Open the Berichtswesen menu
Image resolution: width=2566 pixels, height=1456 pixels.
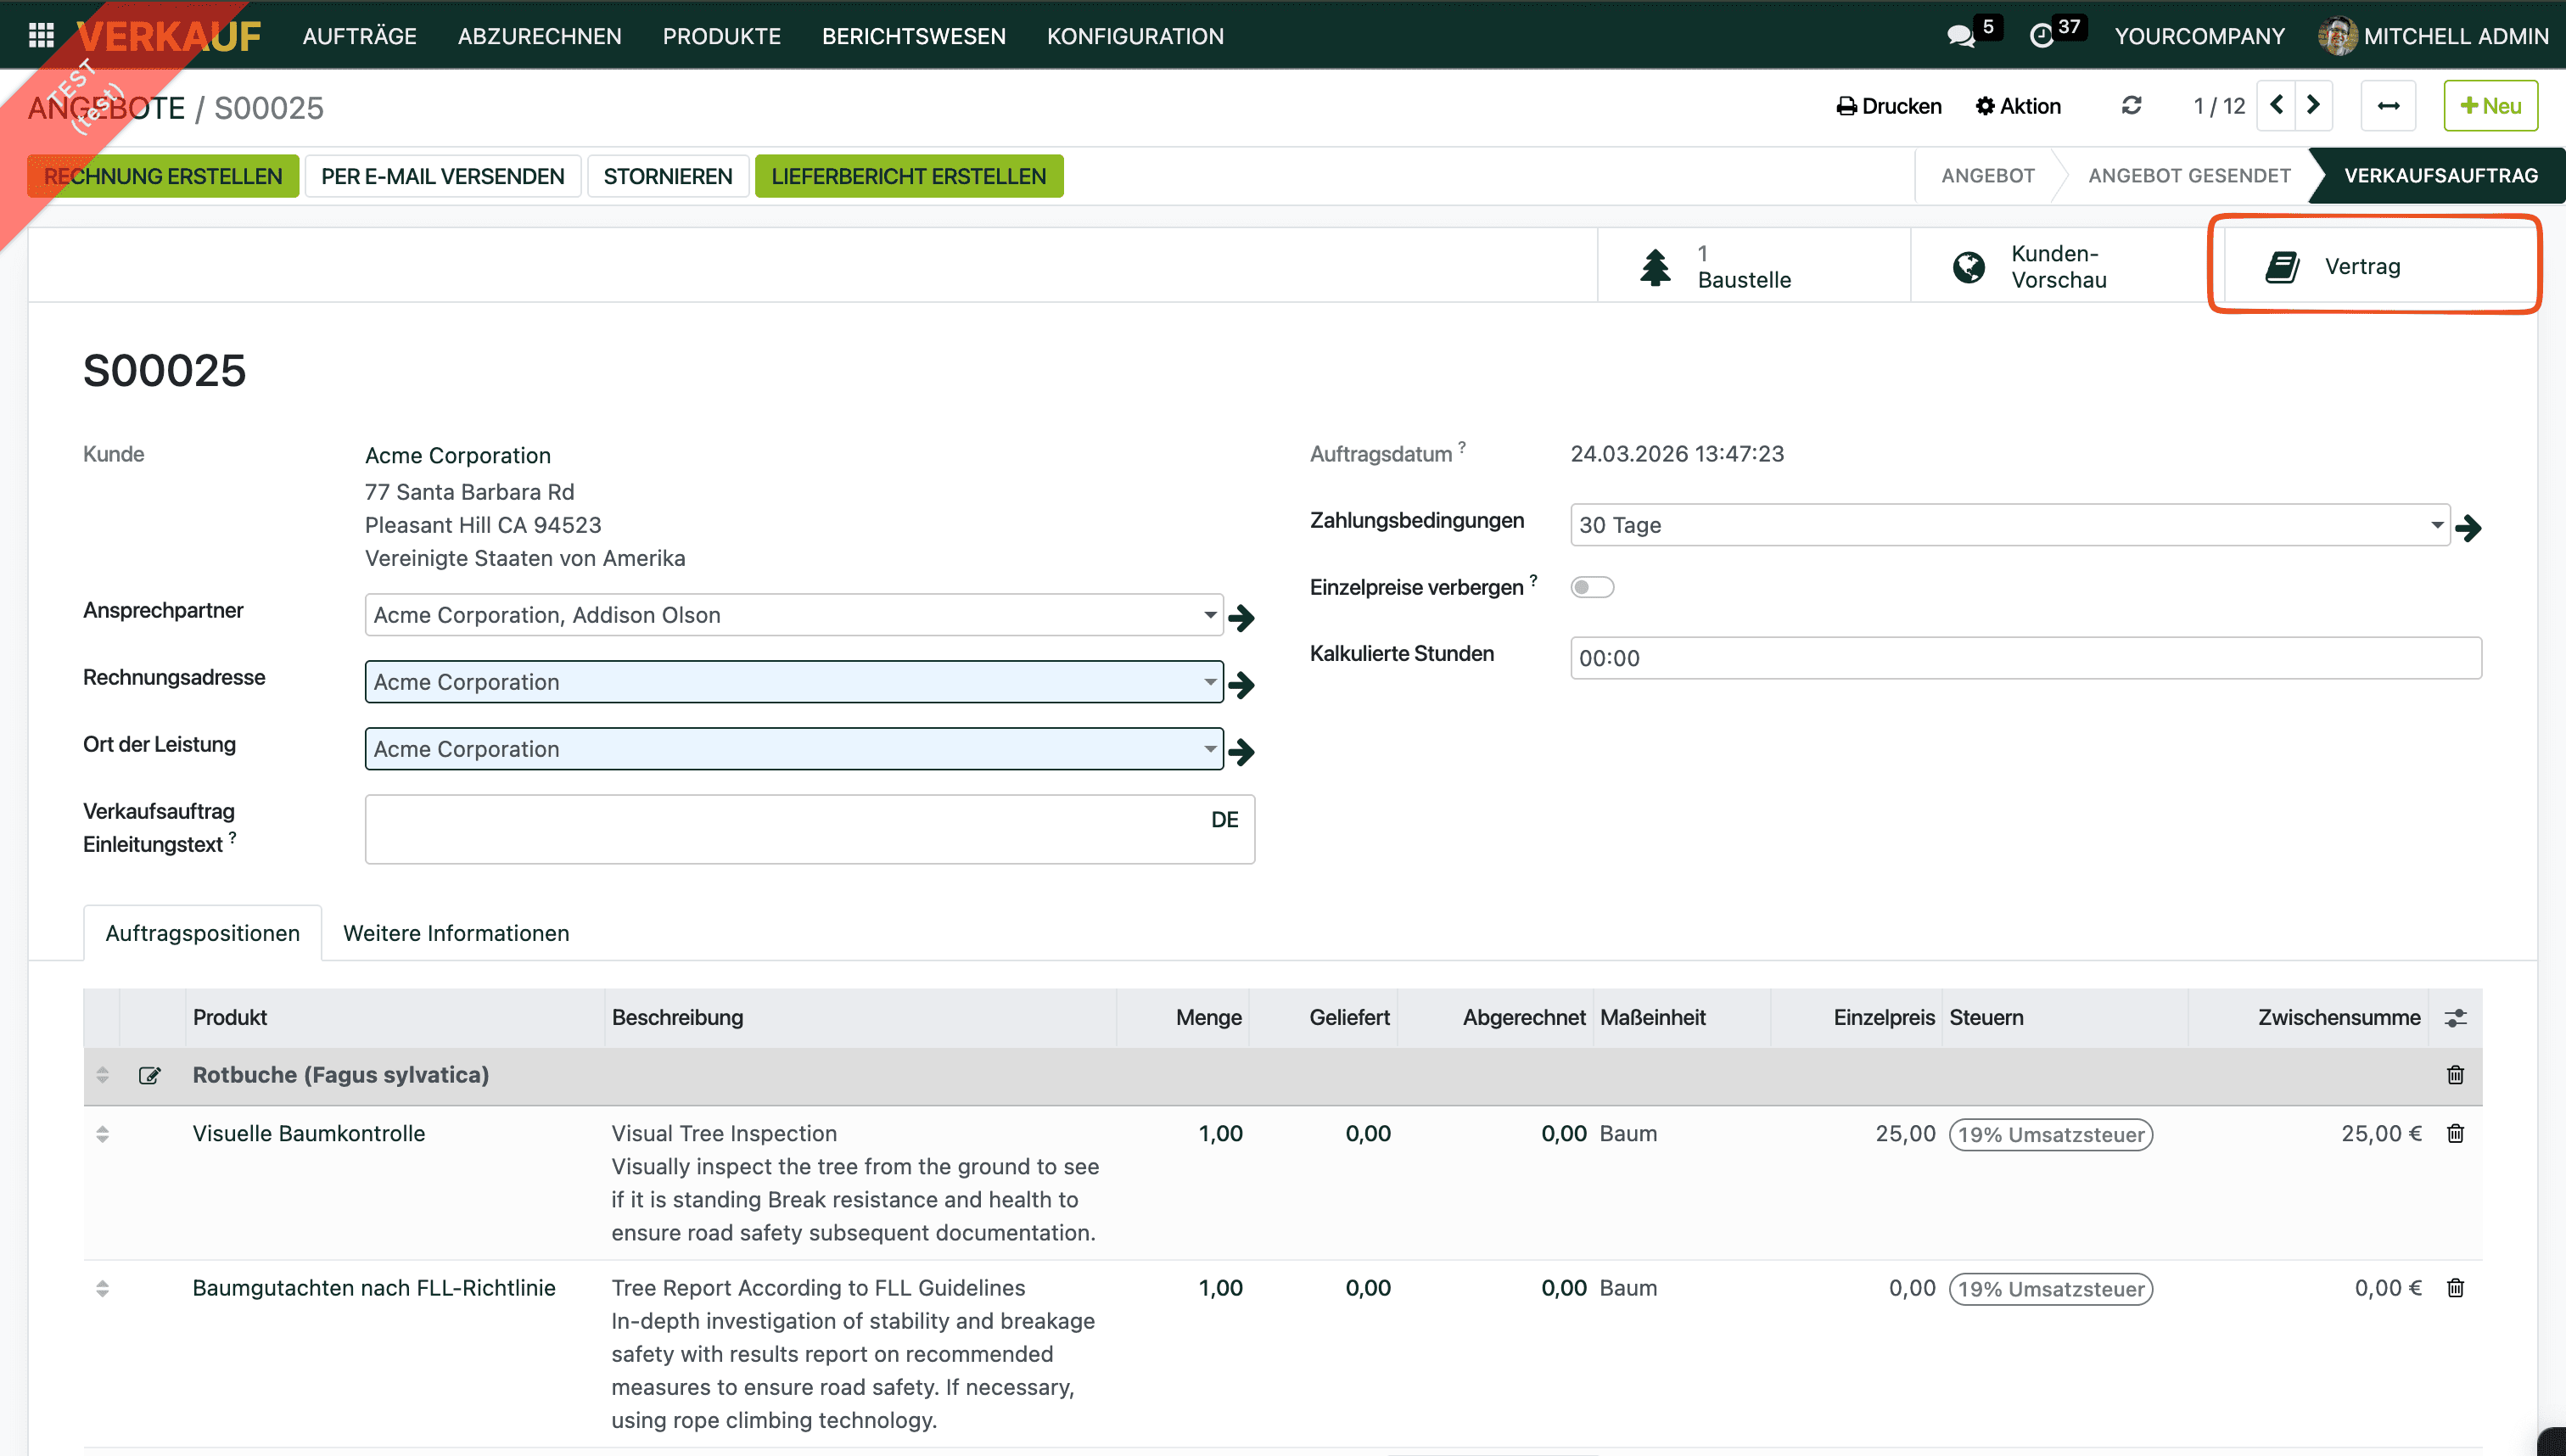[x=913, y=36]
